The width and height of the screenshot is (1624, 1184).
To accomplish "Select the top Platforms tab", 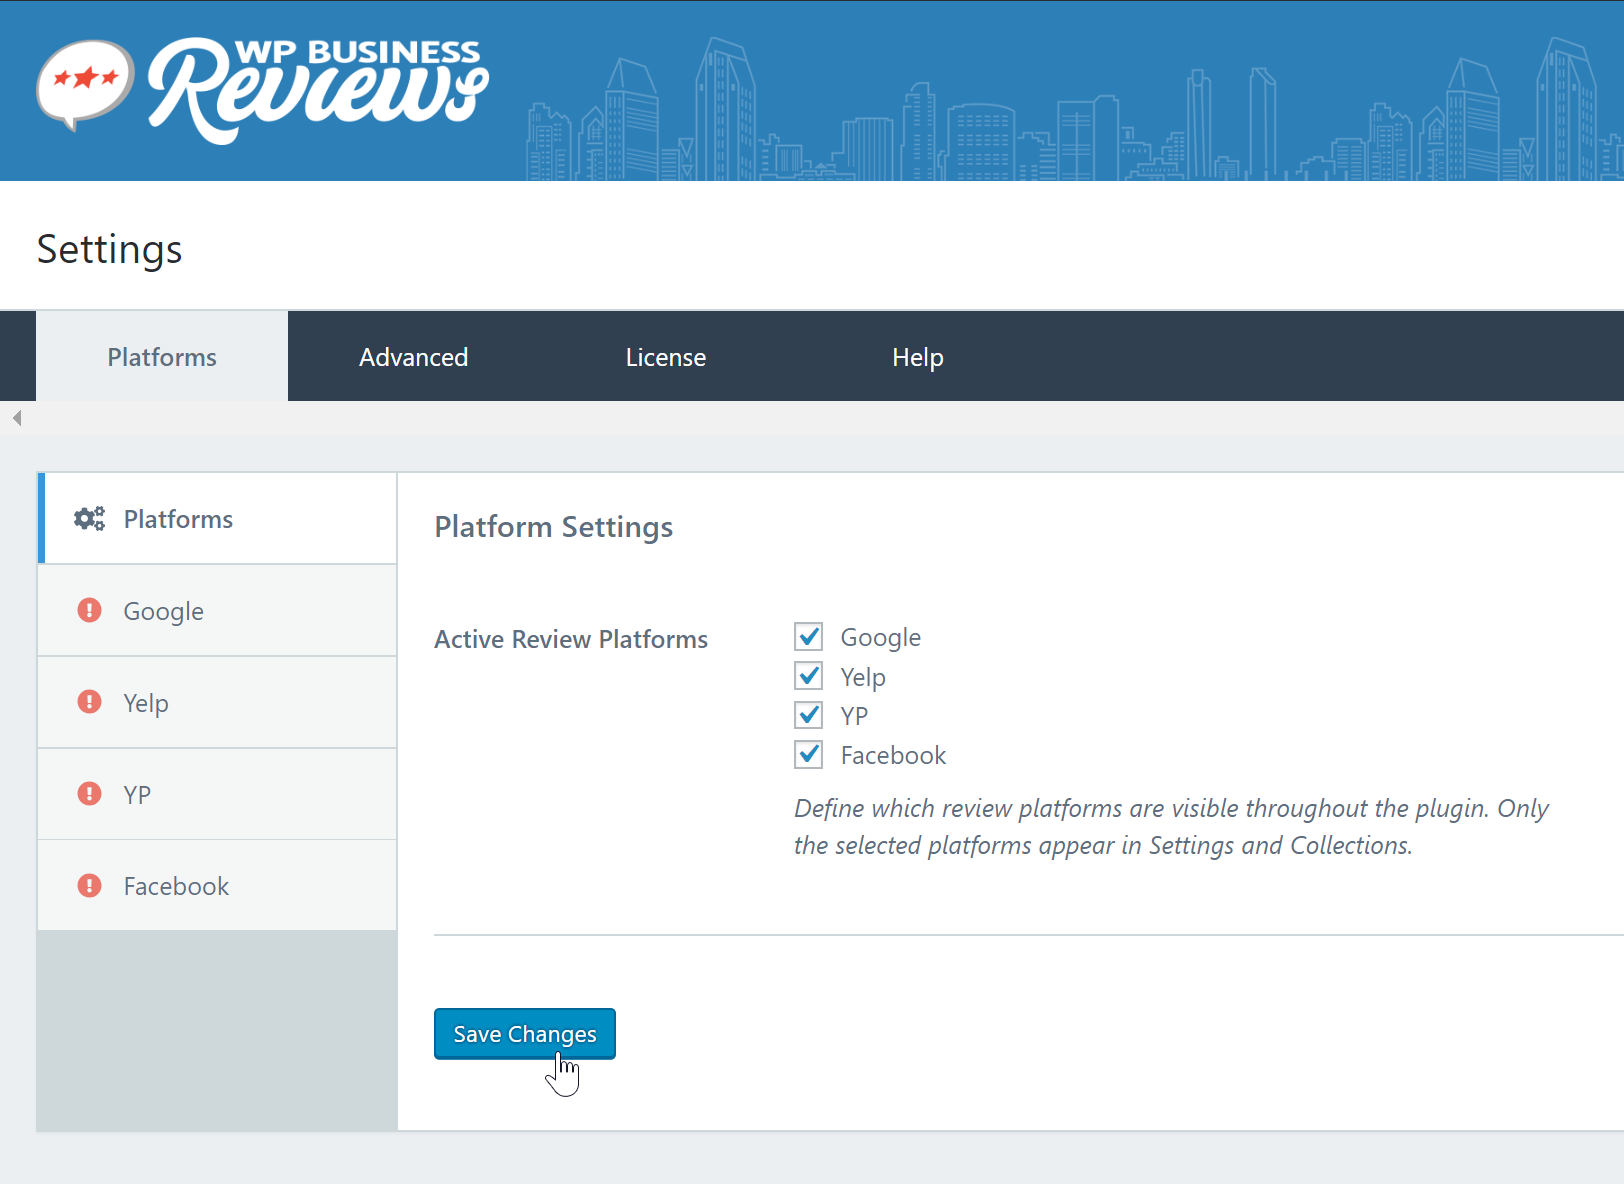I will [x=162, y=357].
